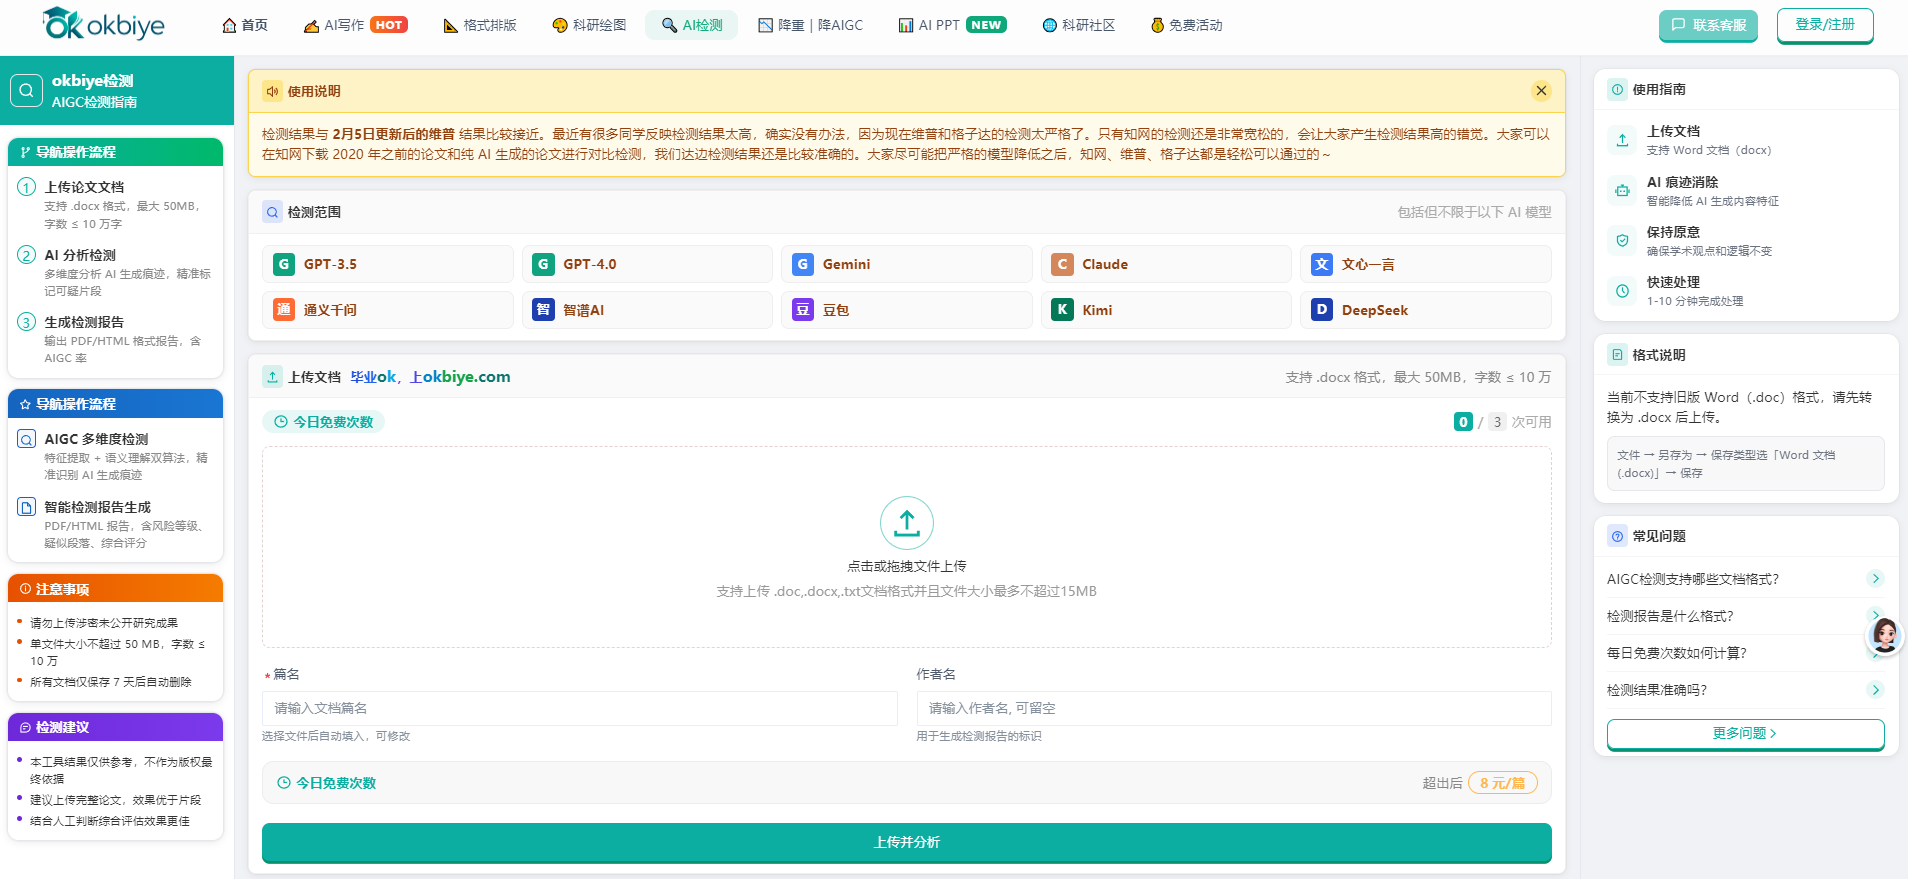The height and width of the screenshot is (879, 1908).
Task: Click the 更多问题 button
Action: [1745, 733]
